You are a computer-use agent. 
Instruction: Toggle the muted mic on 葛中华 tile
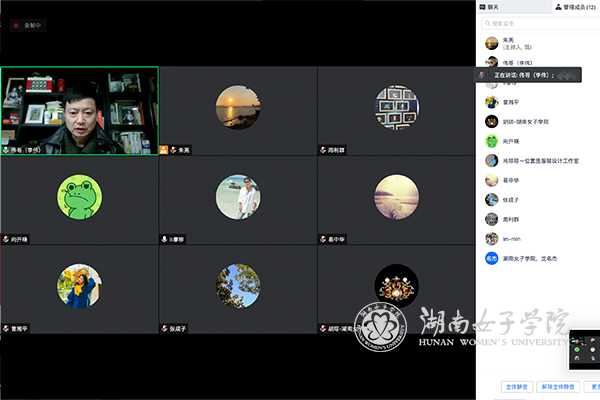tap(323, 239)
